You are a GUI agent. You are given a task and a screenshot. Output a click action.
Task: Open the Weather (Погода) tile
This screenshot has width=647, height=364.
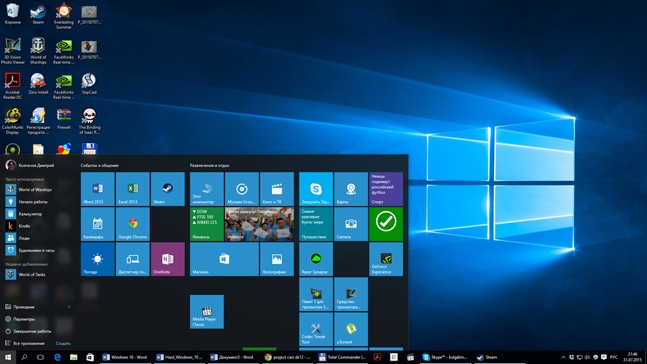pos(97,259)
